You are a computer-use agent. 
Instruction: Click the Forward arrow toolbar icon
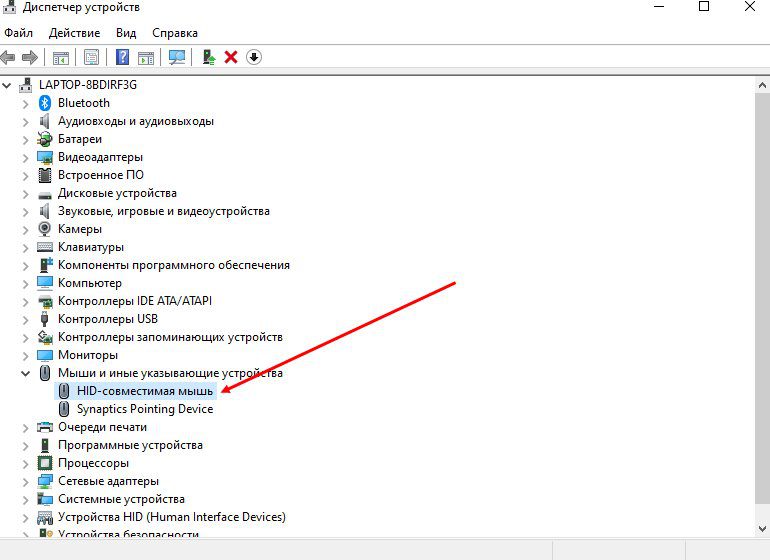[30, 57]
